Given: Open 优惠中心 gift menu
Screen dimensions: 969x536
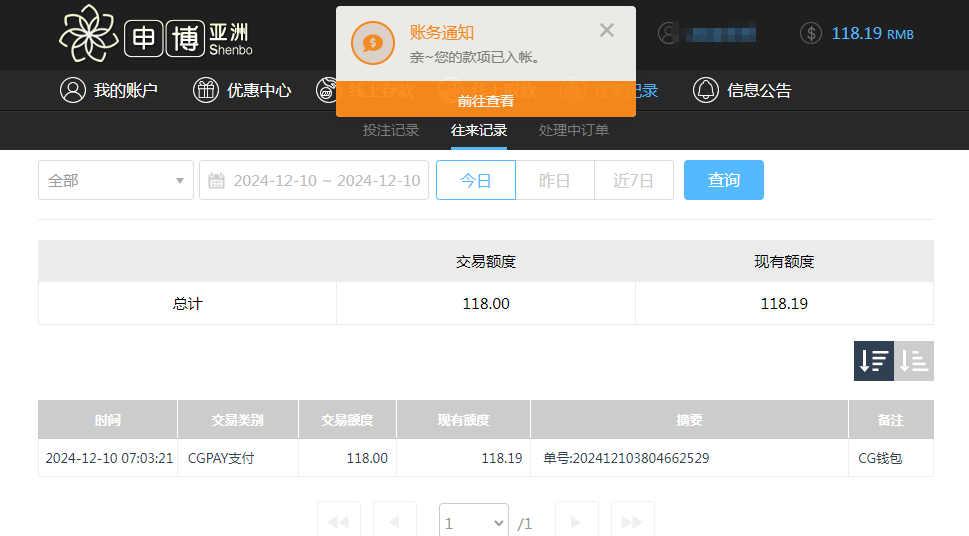Looking at the screenshot, I should (242, 90).
